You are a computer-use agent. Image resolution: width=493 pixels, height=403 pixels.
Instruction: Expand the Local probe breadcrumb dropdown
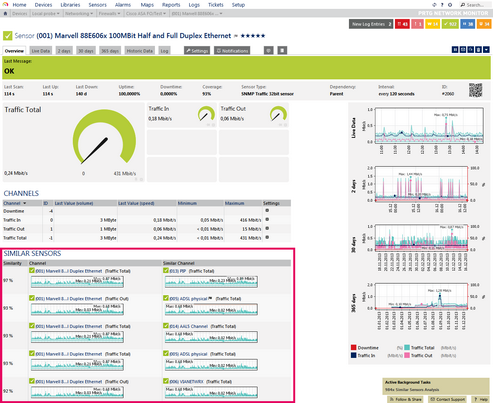point(58,14)
